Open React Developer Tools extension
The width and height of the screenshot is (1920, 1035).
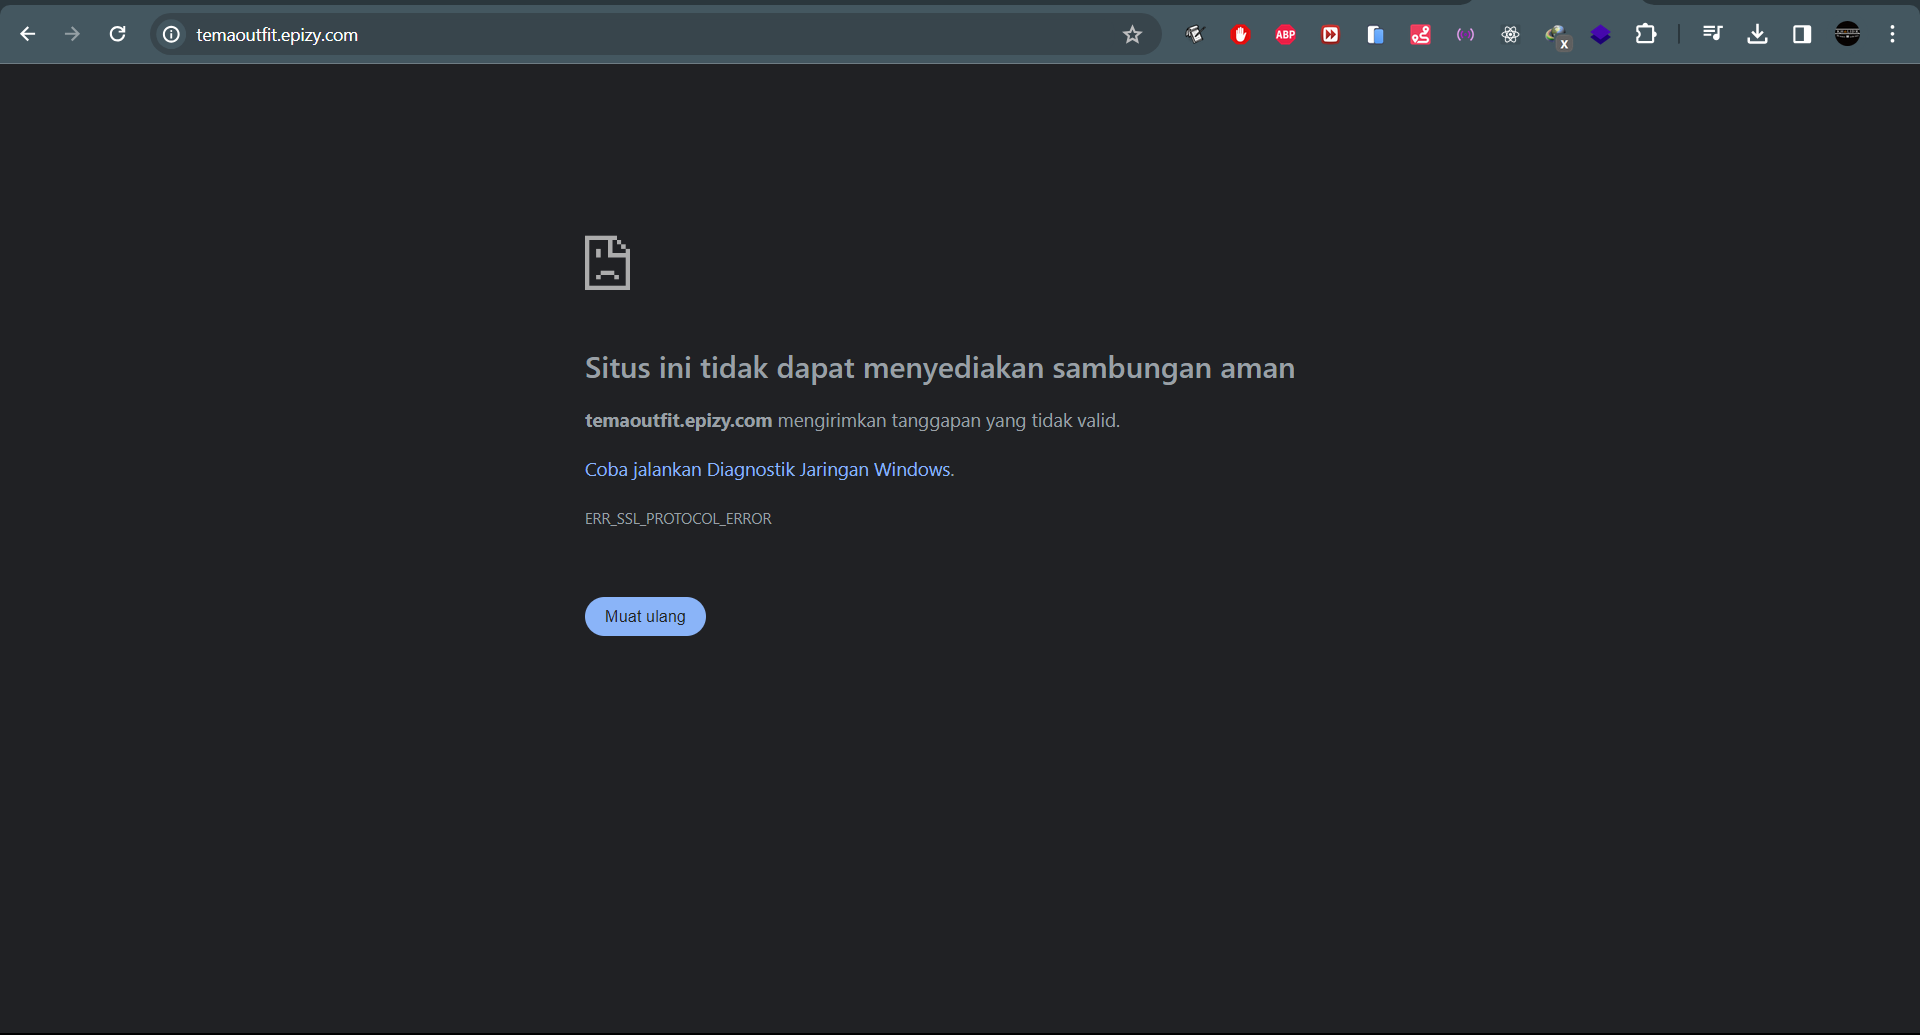(1510, 35)
